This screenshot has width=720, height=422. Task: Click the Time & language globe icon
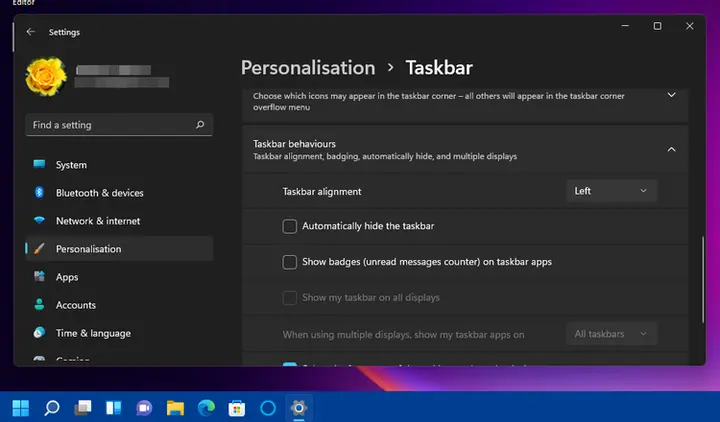pyautogui.click(x=39, y=332)
